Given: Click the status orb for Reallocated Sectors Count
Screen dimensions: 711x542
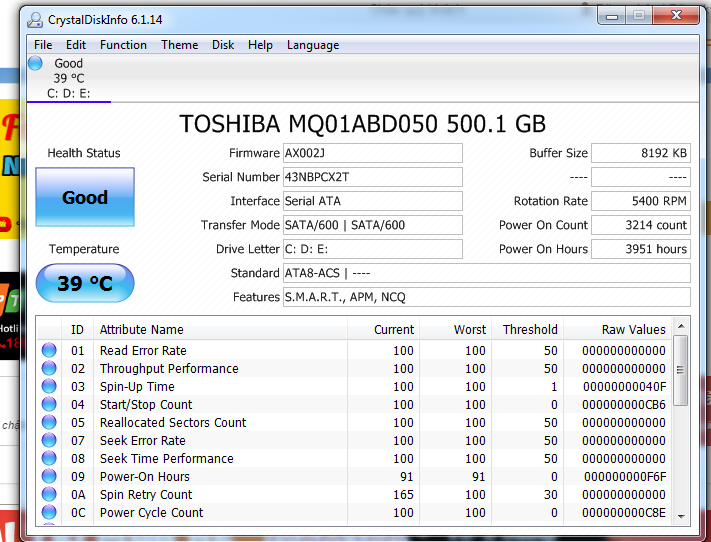Looking at the screenshot, I should click(x=49, y=423).
